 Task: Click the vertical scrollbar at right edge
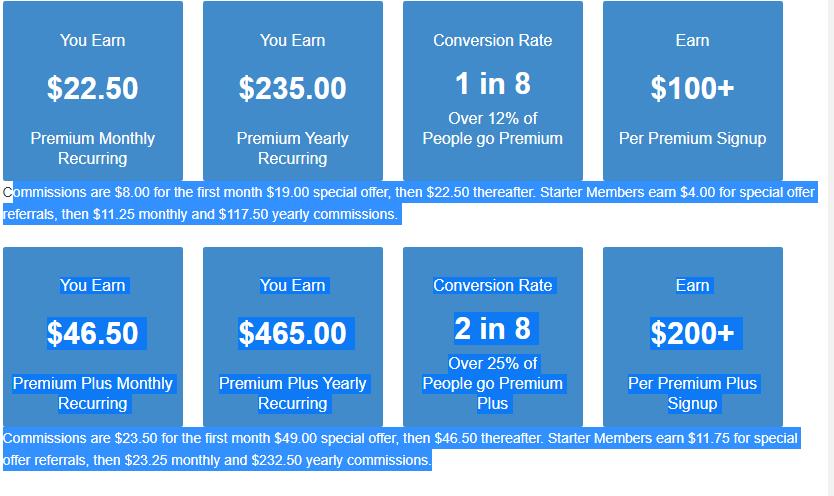[831, 248]
